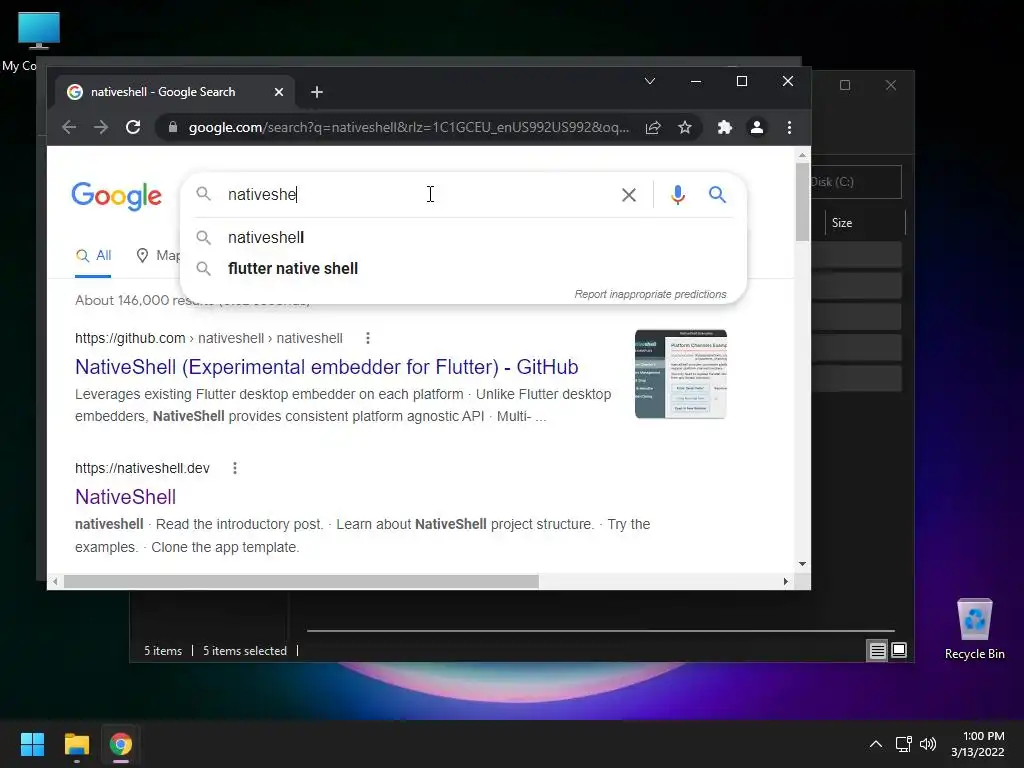The height and width of the screenshot is (768, 1024).
Task: Click '5 items selected' in the status bar
Action: pyautogui.click(x=245, y=651)
